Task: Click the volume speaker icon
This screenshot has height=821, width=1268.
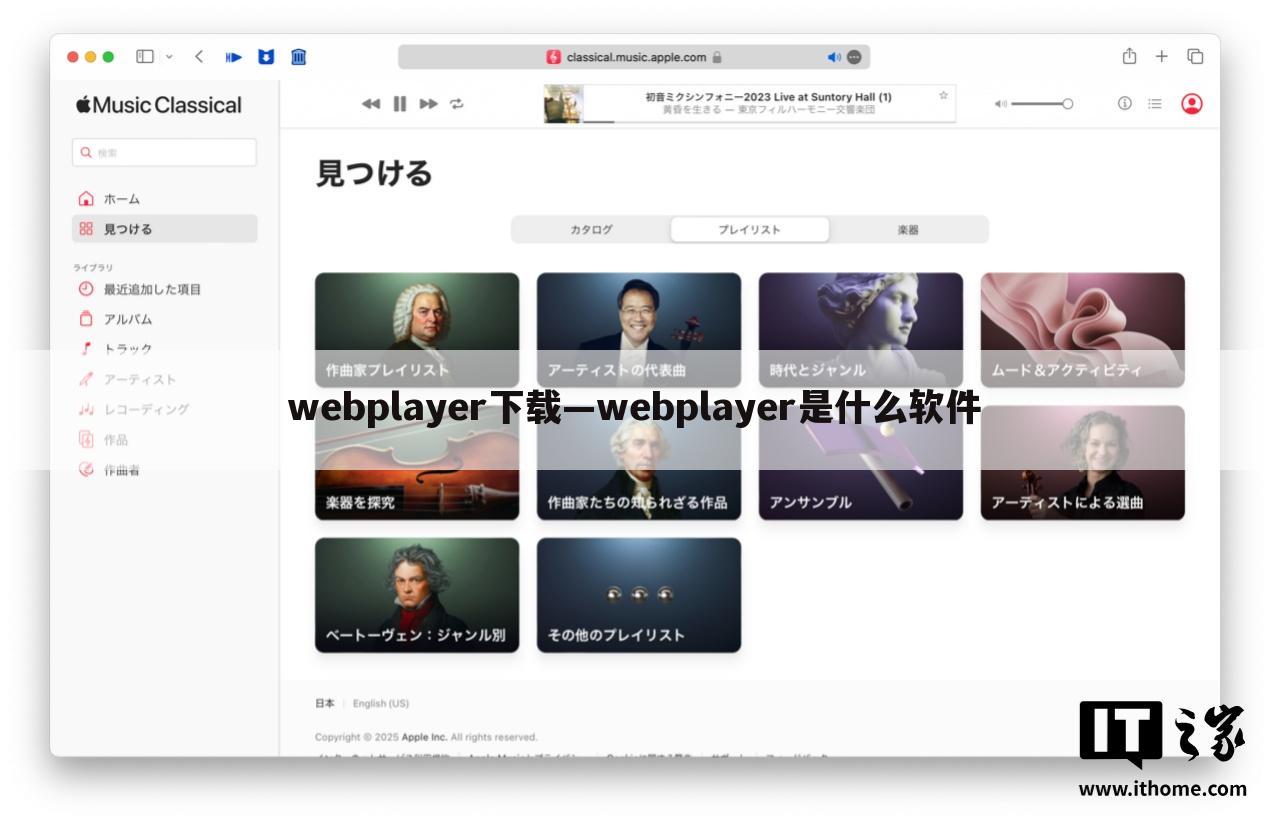Action: [1001, 104]
